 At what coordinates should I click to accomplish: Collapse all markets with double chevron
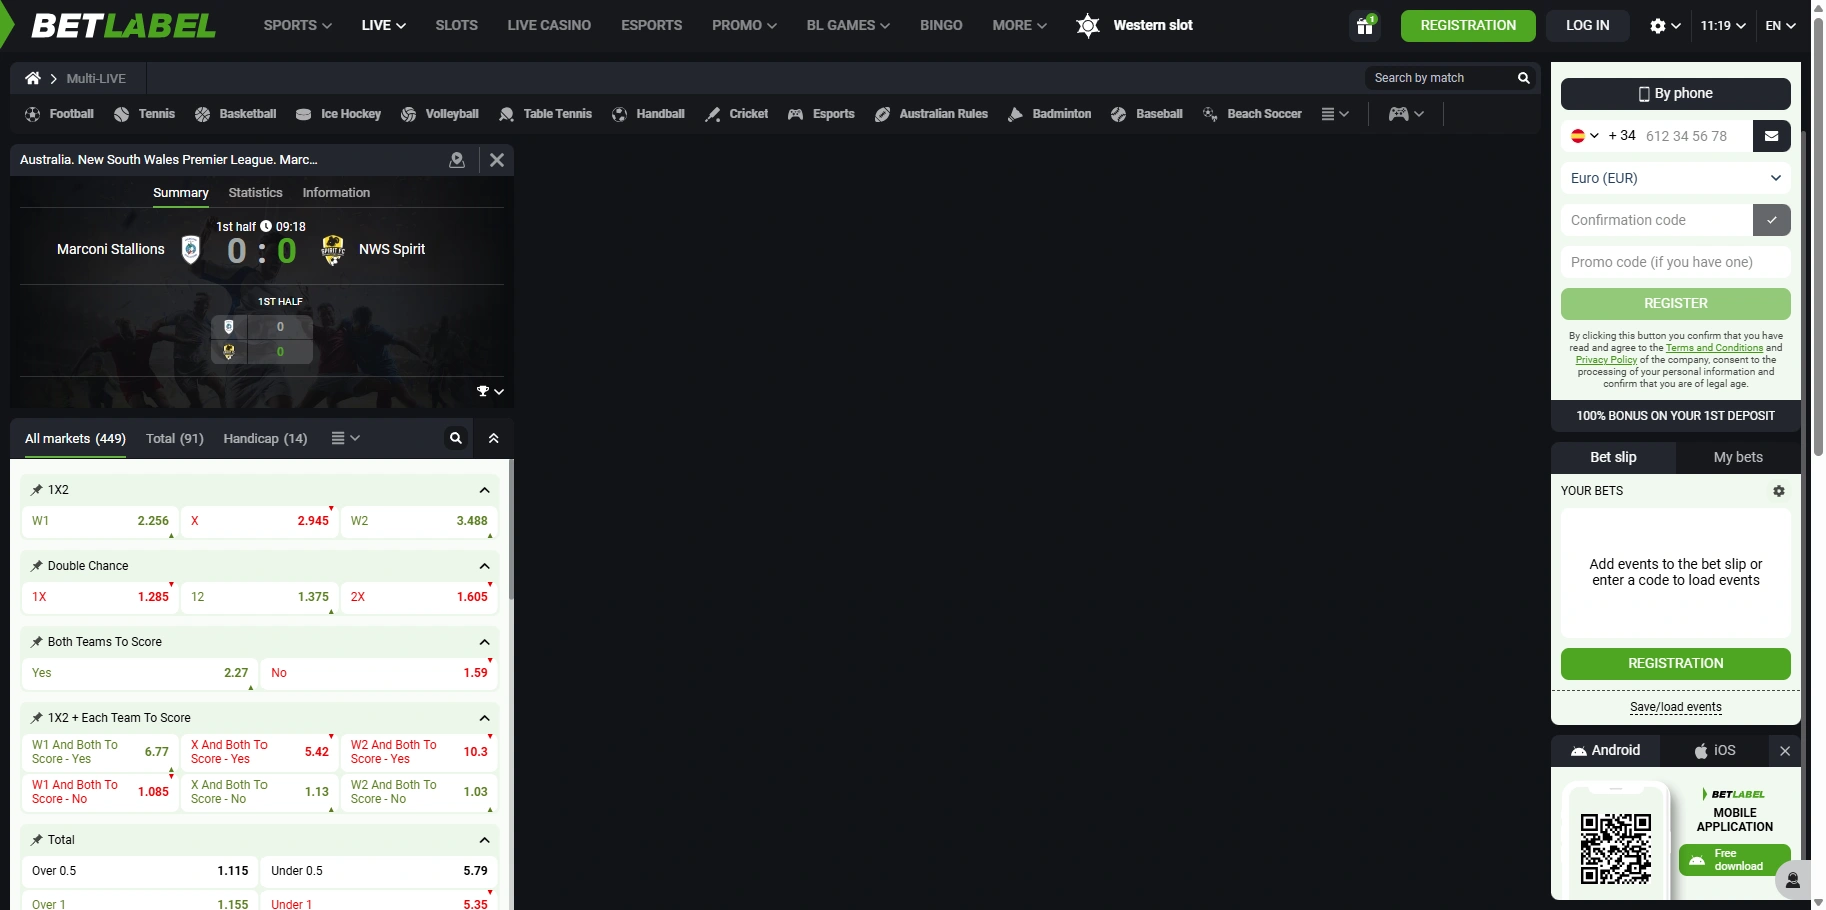pos(493,438)
